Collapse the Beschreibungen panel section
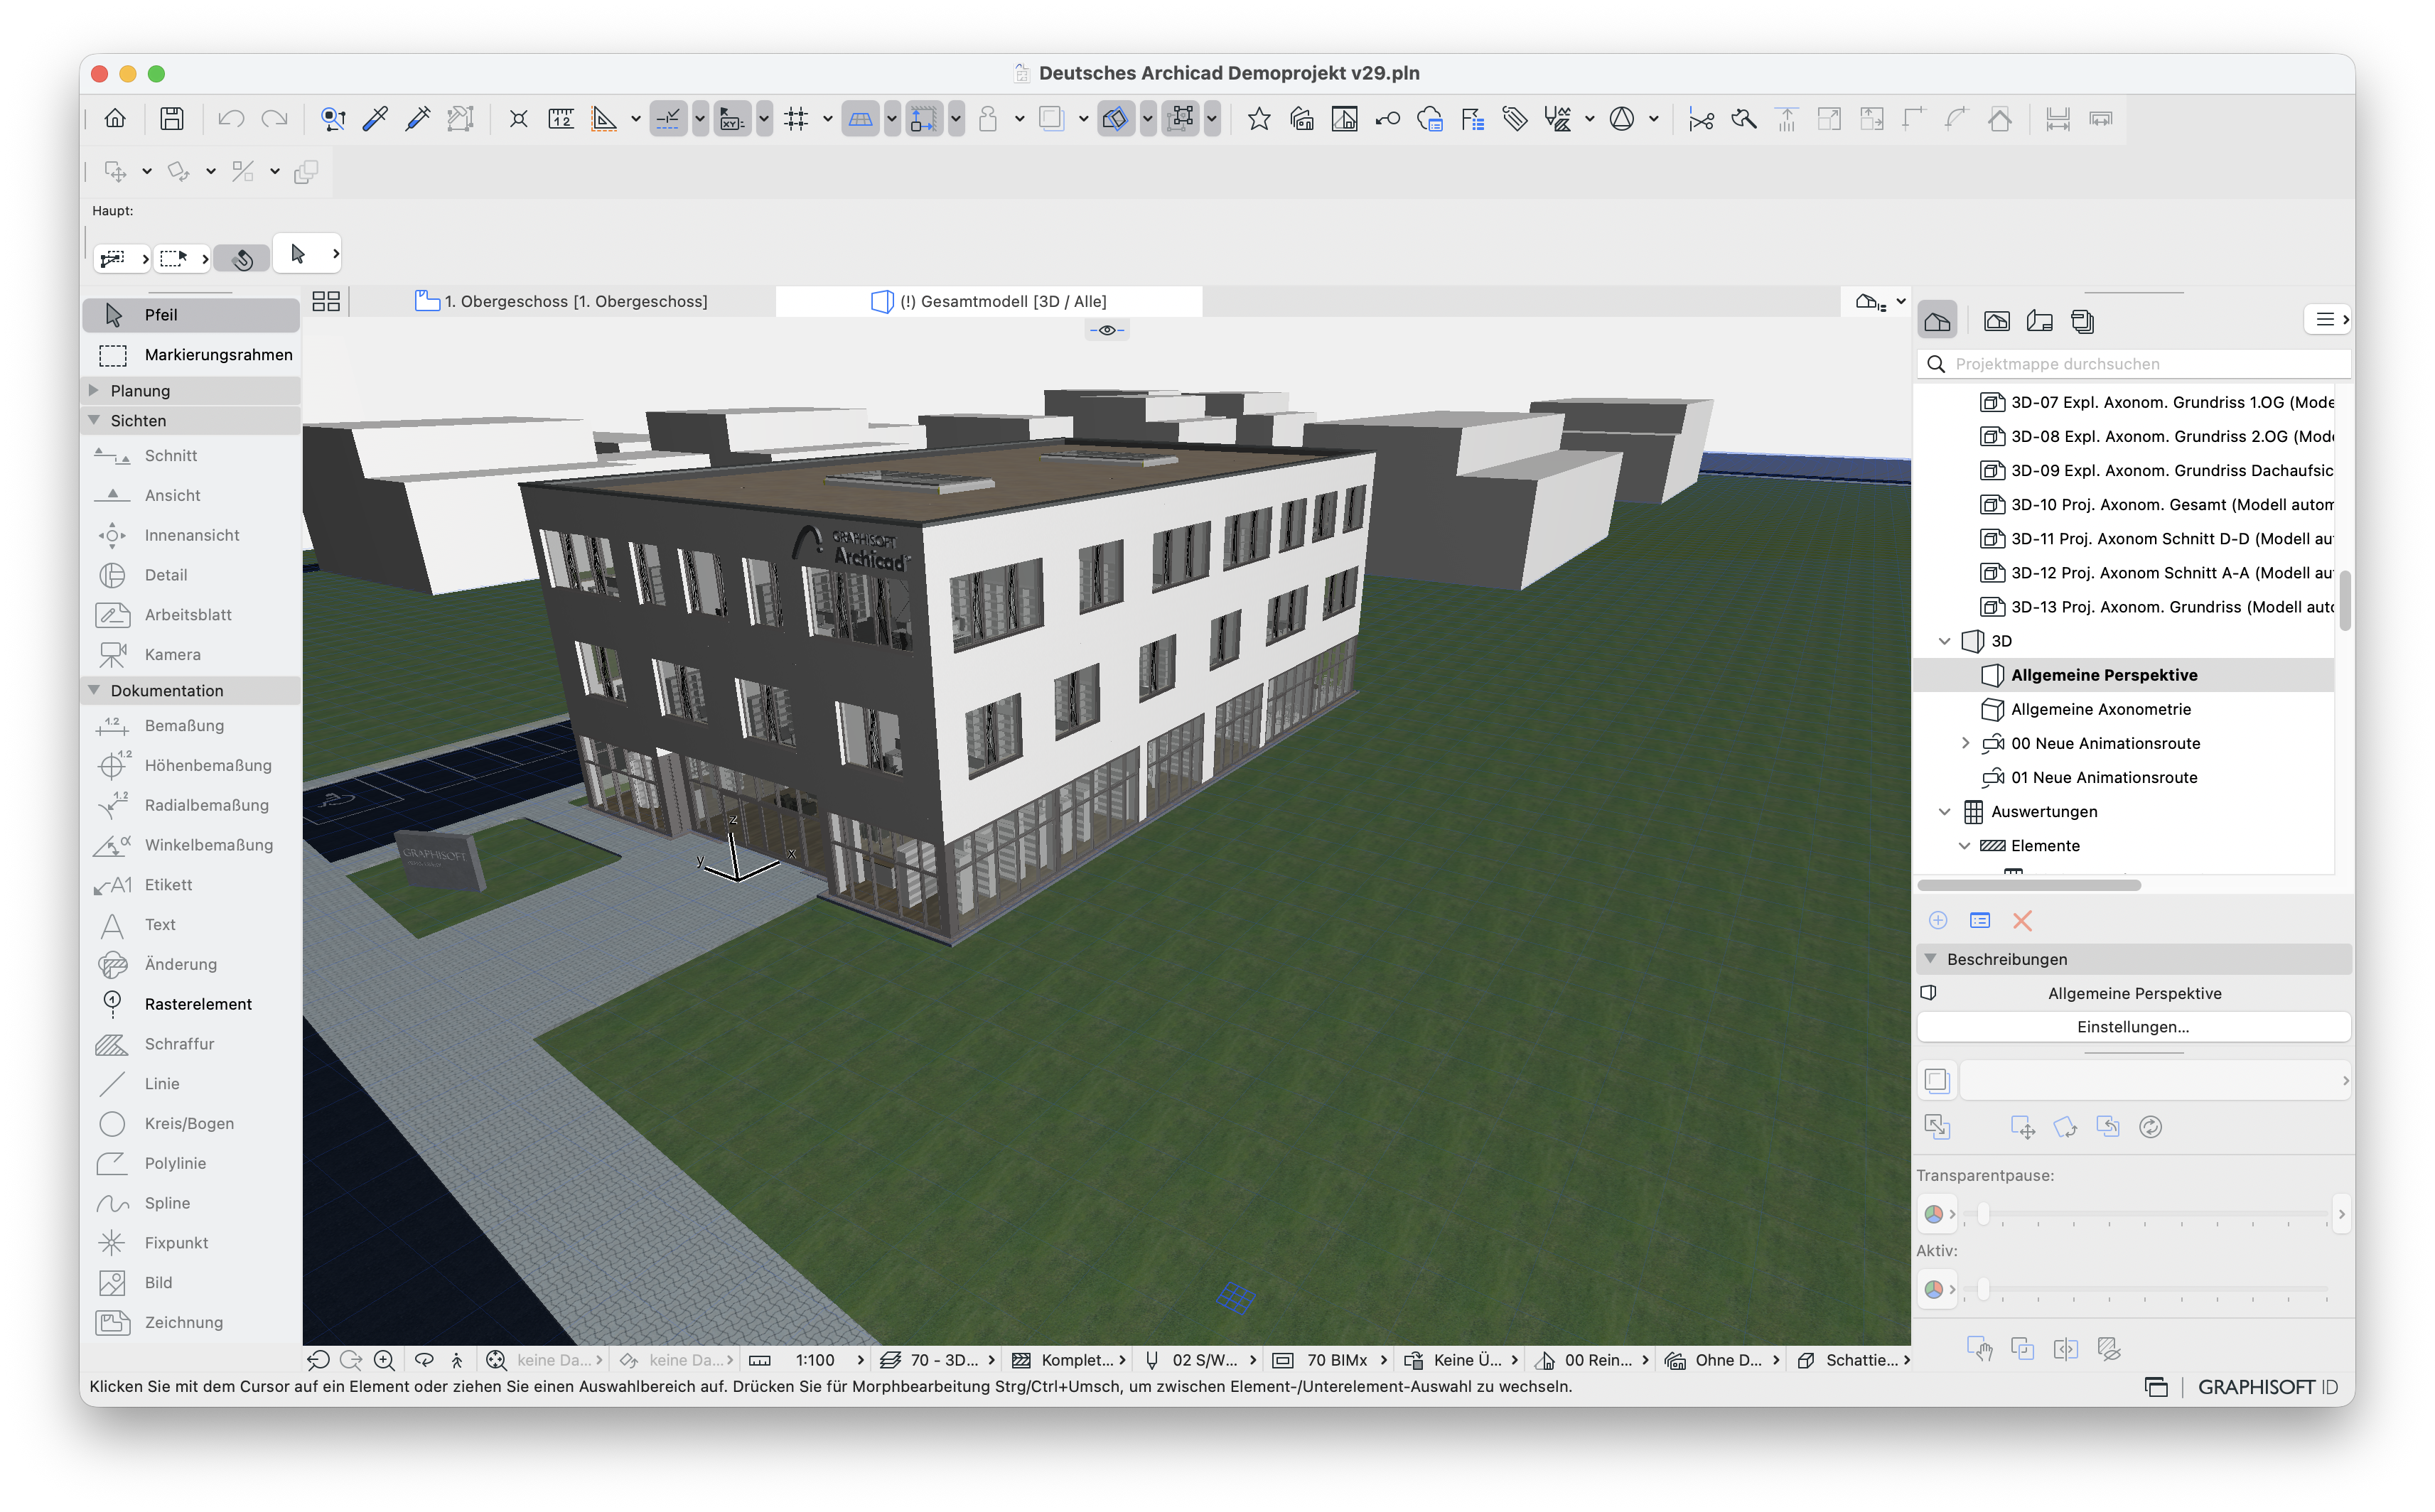2435x1512 pixels. tap(1931, 958)
